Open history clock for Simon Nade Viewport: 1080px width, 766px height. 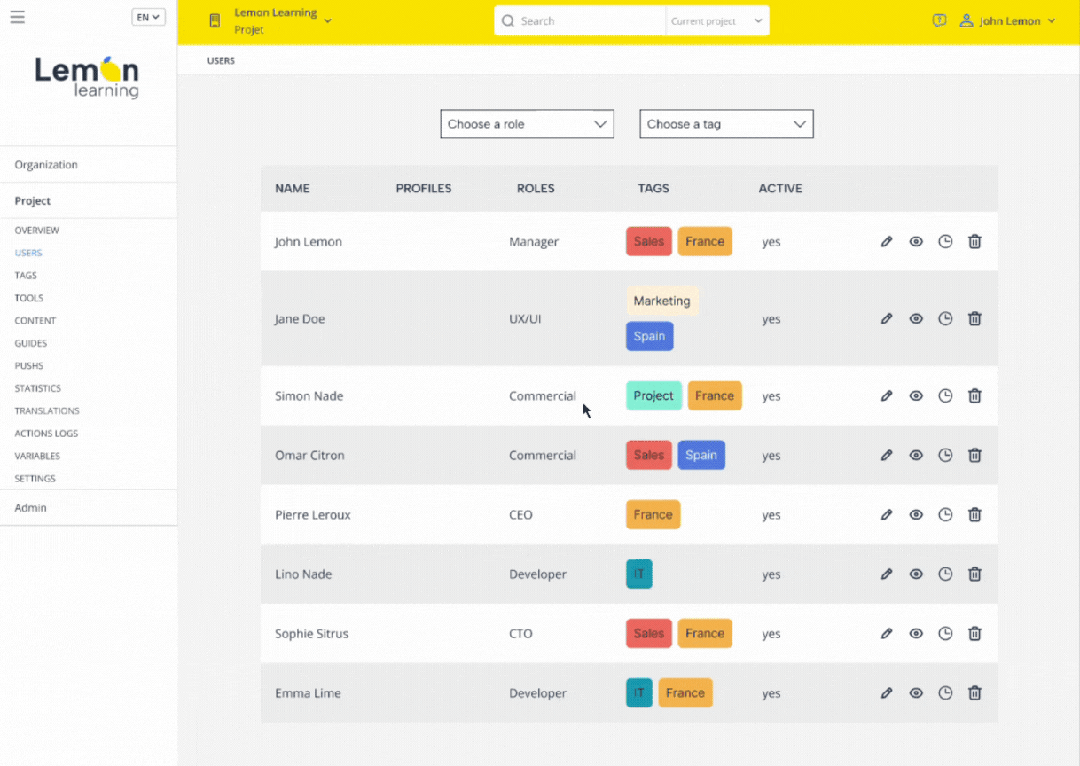pyautogui.click(x=945, y=395)
